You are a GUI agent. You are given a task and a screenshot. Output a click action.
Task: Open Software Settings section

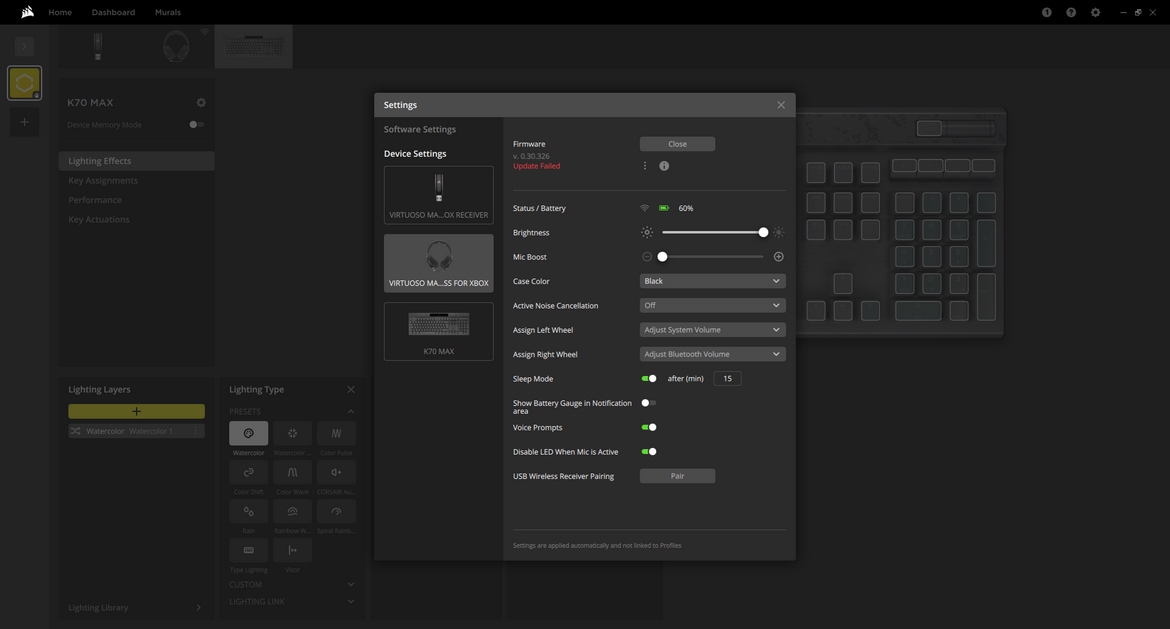[419, 129]
